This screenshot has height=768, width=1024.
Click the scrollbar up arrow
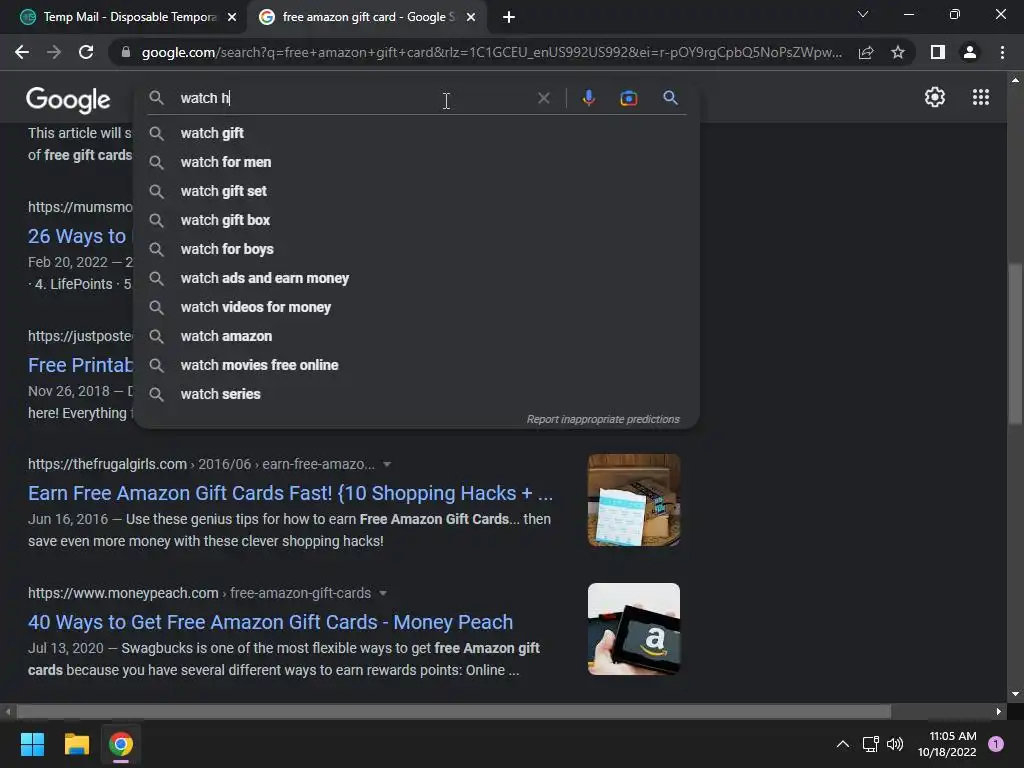pos(1015,80)
